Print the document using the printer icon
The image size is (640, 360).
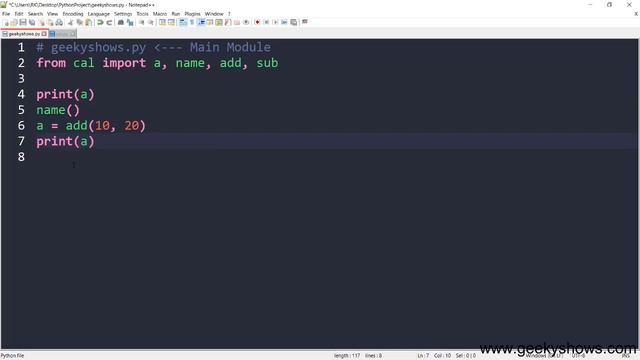pyautogui.click(x=59, y=22)
